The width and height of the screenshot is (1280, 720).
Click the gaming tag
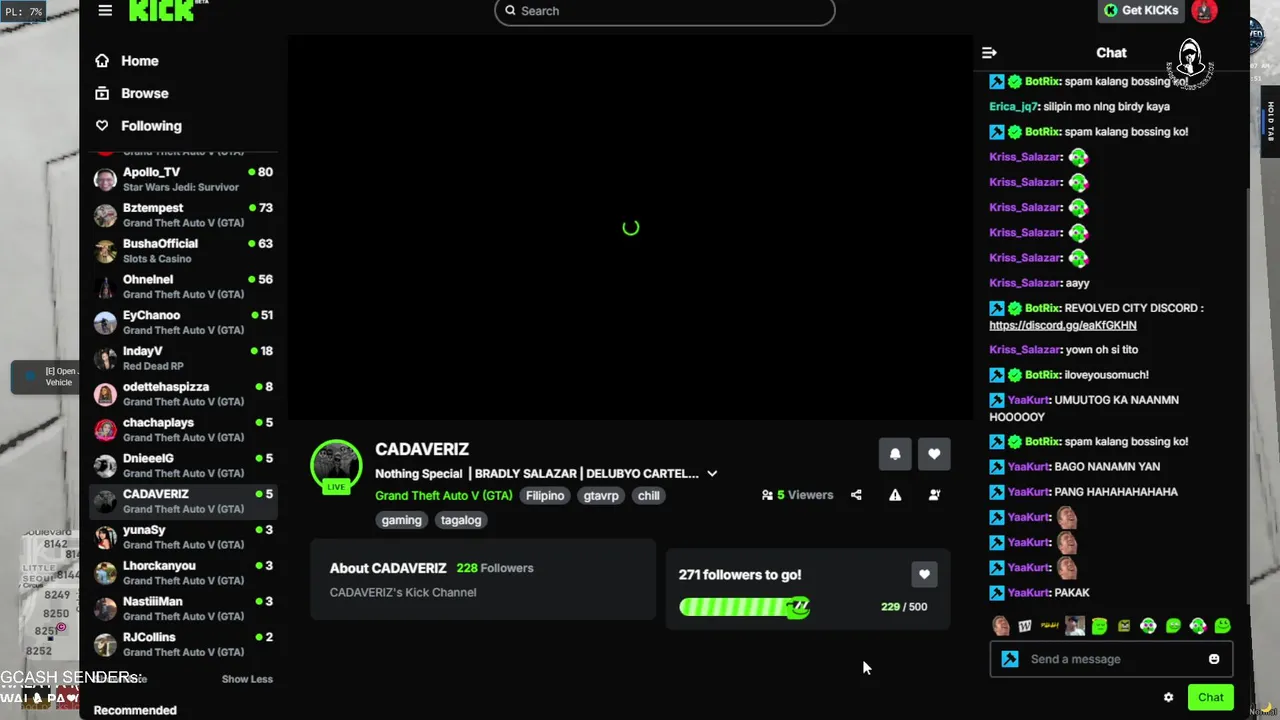[401, 520]
